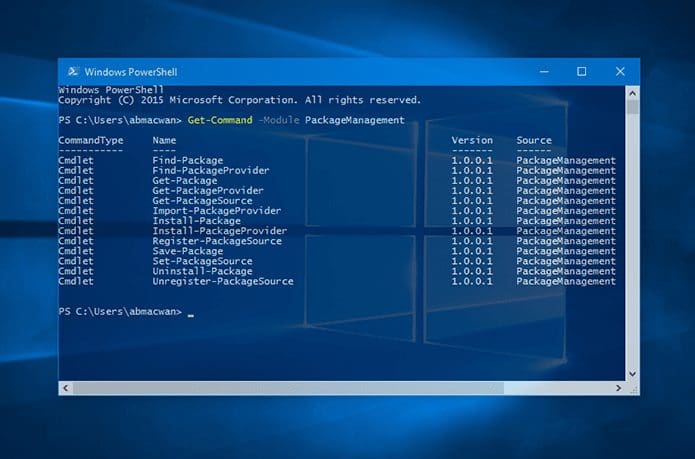
Task: Click the CommandType column header
Action: [x=91, y=140]
